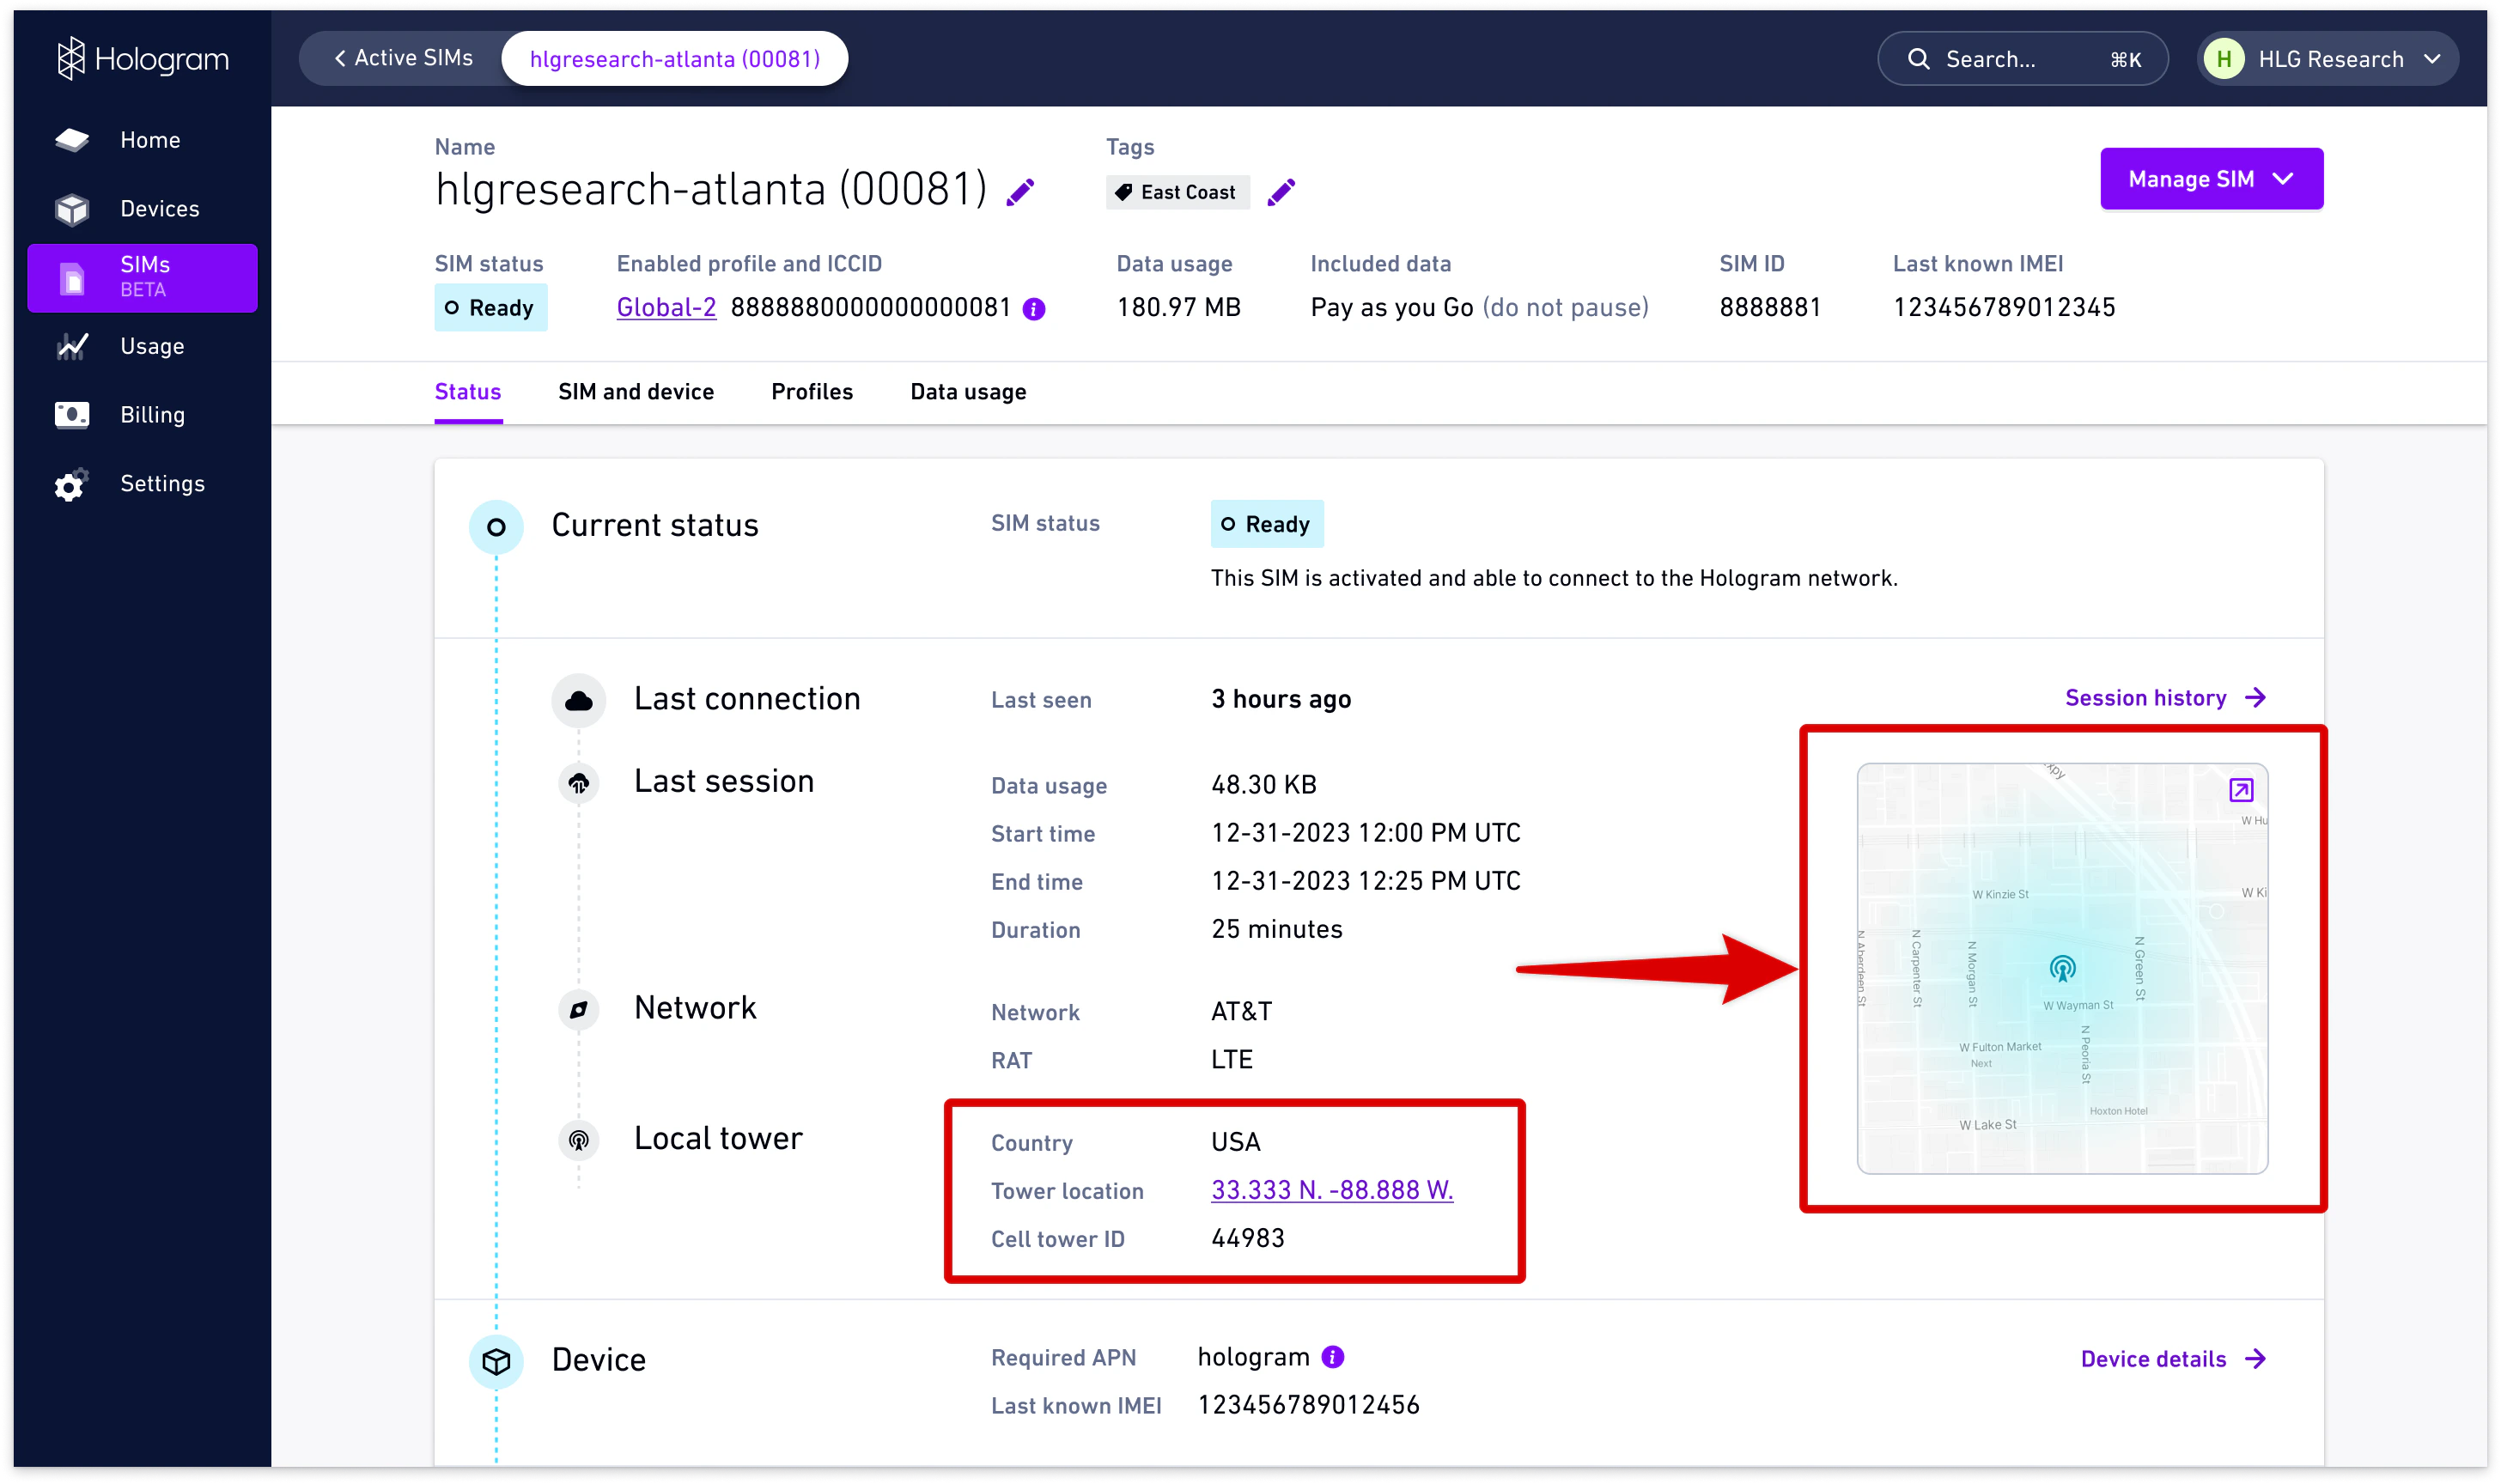Click the HLG Research avatar

click(2224, 59)
